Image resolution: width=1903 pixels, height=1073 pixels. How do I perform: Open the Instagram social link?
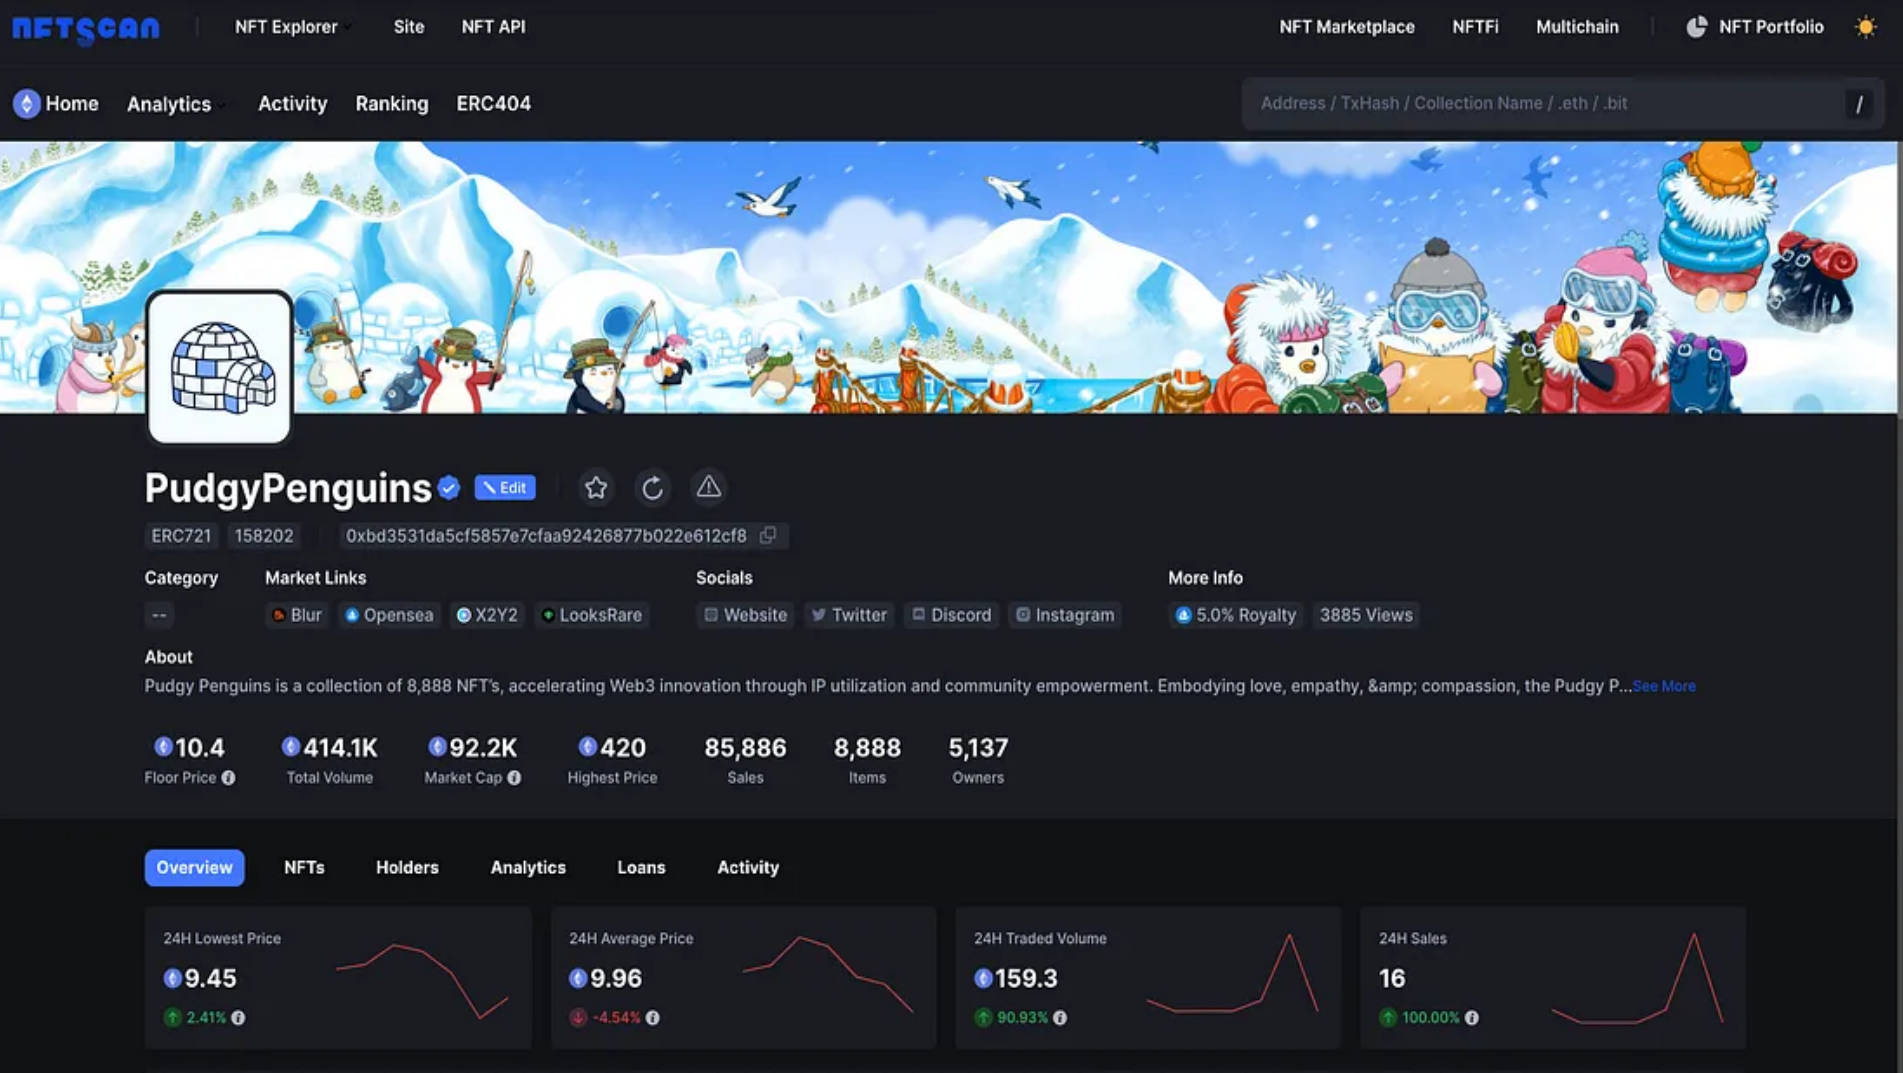[x=1065, y=615]
